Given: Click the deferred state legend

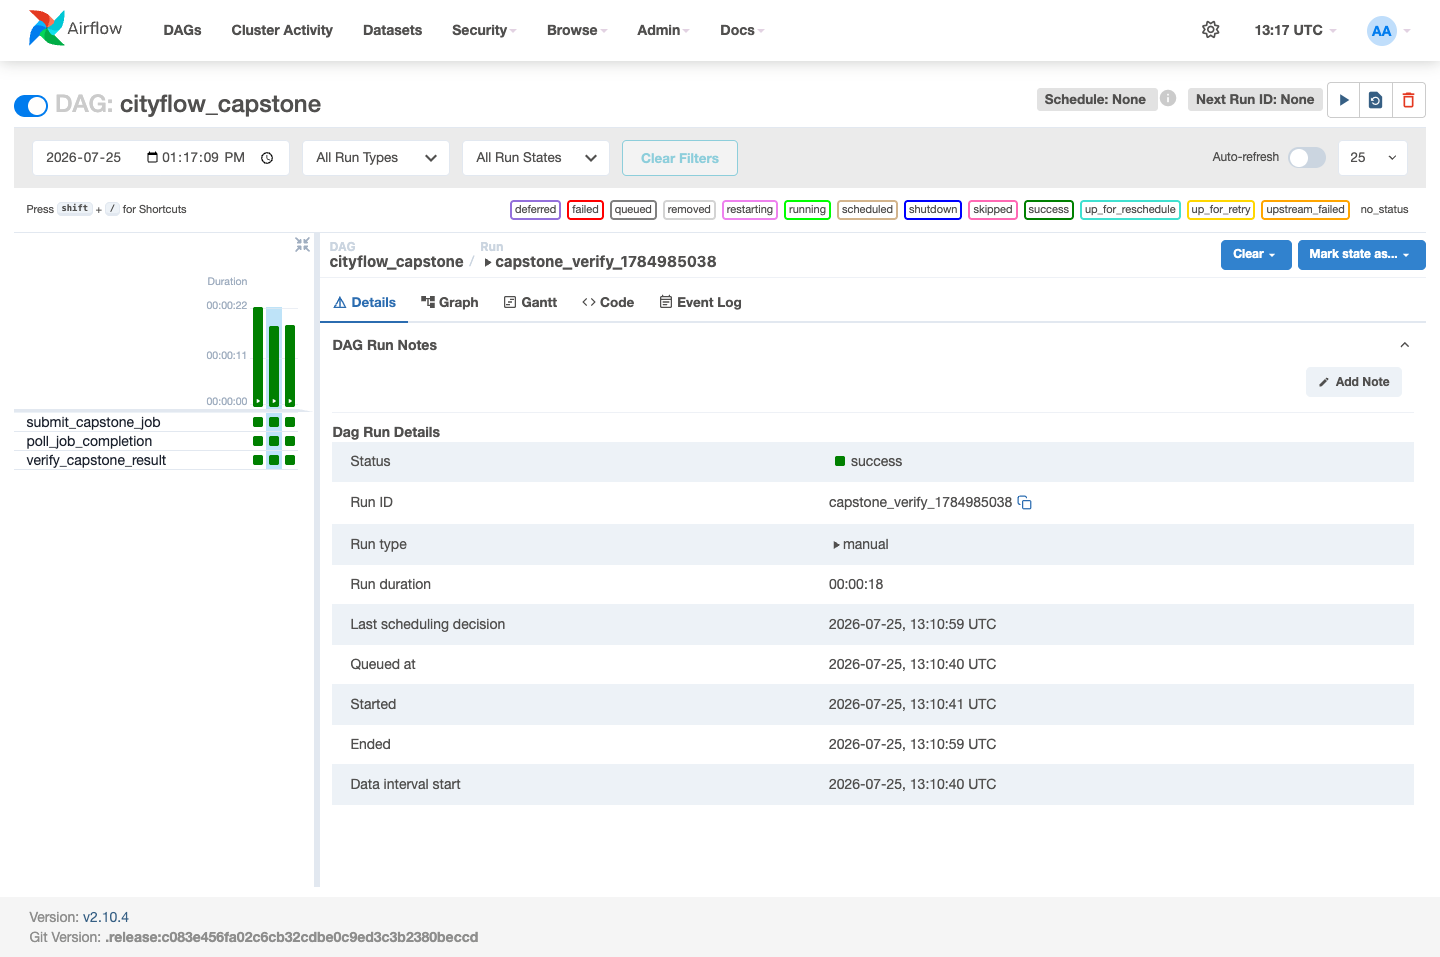Looking at the screenshot, I should point(536,210).
